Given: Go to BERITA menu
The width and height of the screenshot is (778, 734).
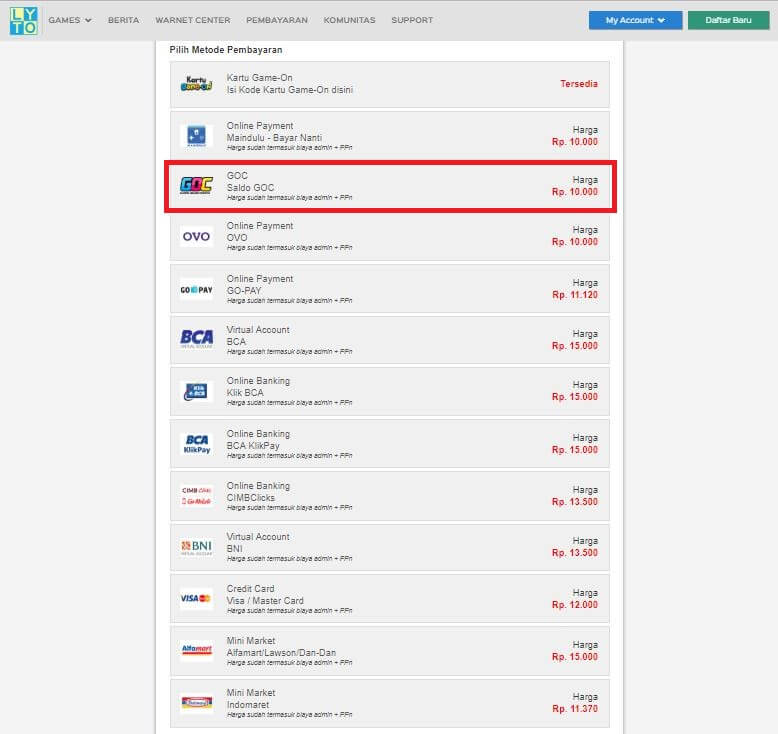Looking at the screenshot, I should click(124, 20).
